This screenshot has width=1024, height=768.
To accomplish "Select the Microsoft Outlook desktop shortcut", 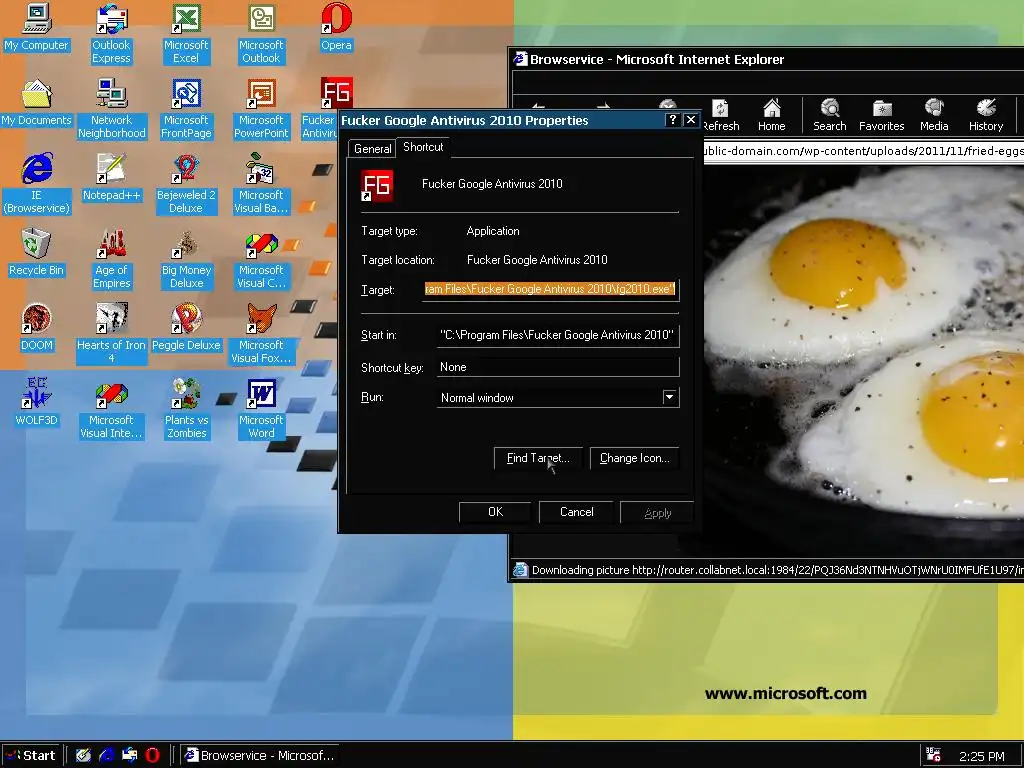I will point(261,33).
